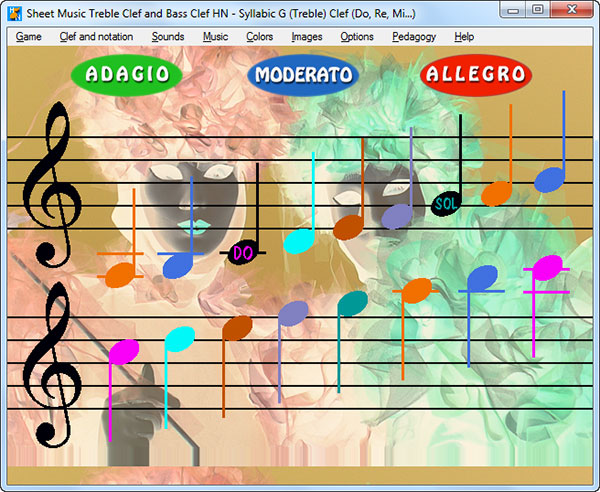Click orange ledger-line note above lower staff
This screenshot has height=492, width=600.
(x=417, y=291)
